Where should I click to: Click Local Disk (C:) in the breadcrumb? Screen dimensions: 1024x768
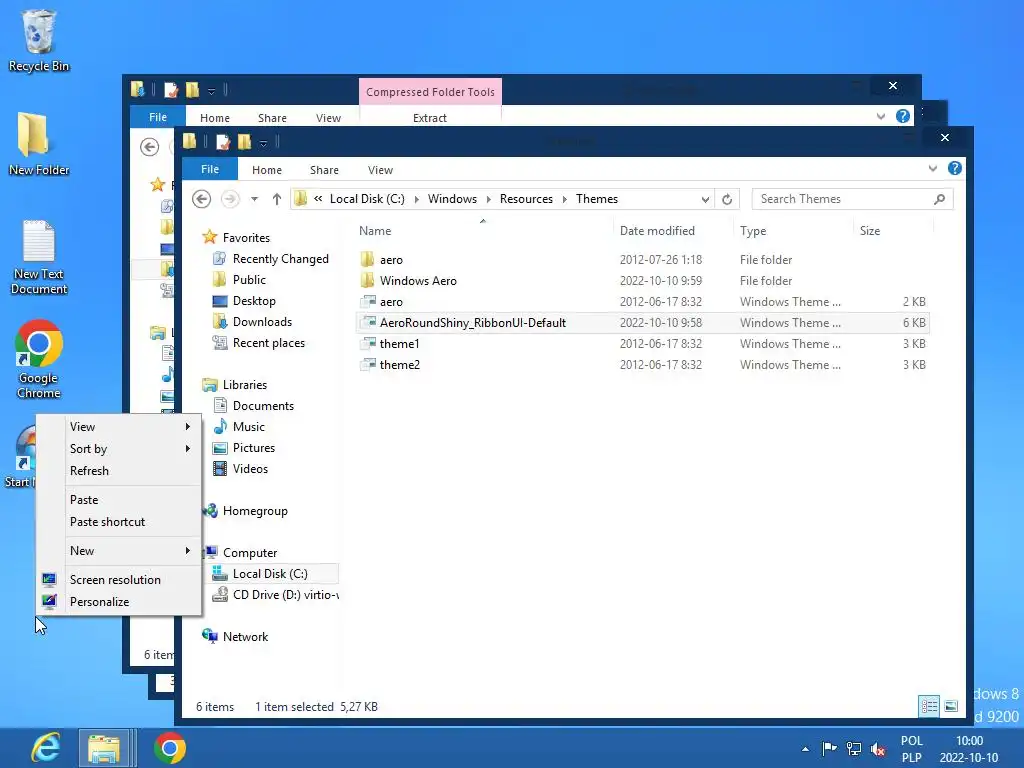[x=367, y=199]
